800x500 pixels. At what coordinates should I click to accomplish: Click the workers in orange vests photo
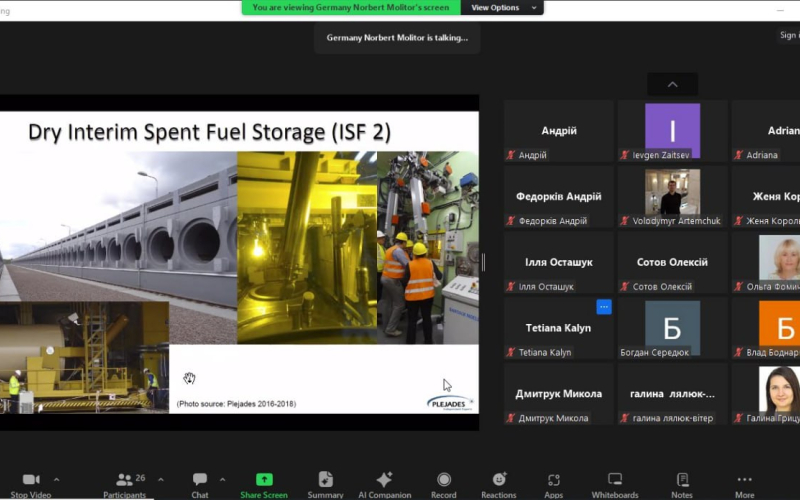click(x=428, y=247)
